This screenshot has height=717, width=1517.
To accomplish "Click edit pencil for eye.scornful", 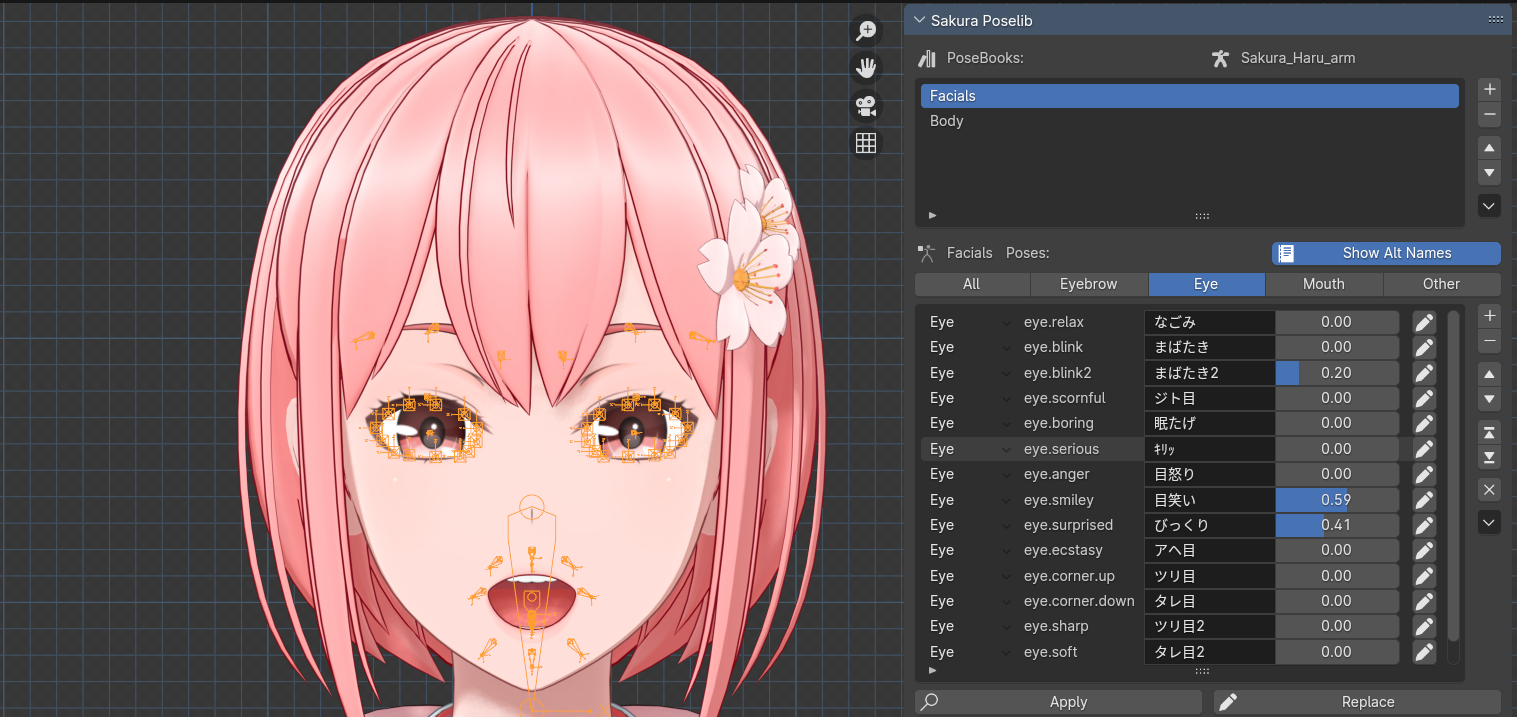I will [1424, 398].
